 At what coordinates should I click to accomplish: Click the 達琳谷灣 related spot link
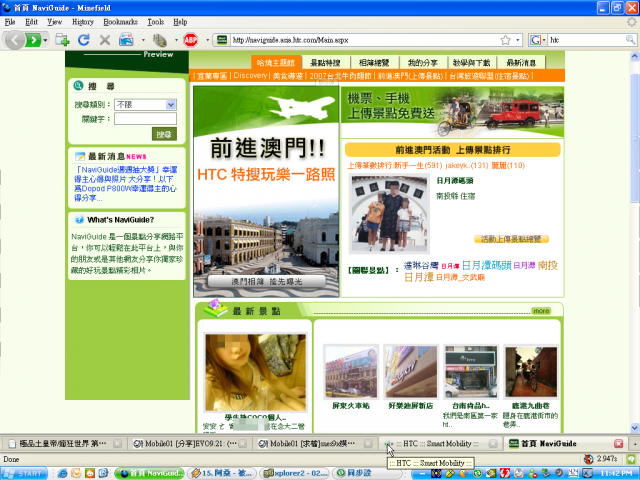421,266
